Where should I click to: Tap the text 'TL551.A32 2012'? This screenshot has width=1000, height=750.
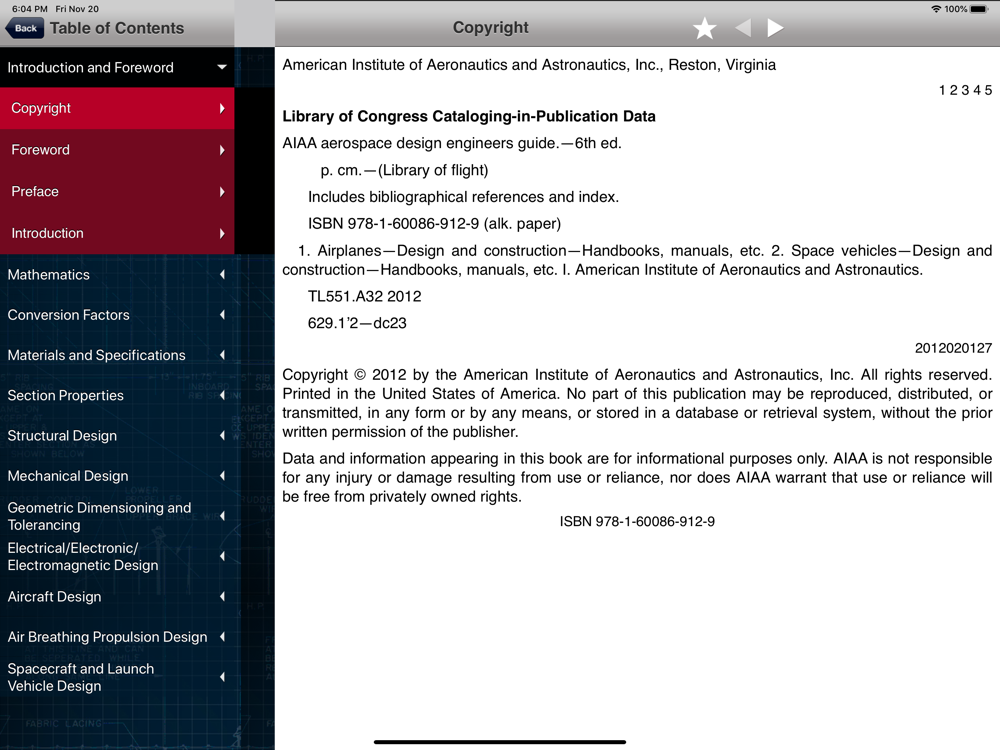365,297
